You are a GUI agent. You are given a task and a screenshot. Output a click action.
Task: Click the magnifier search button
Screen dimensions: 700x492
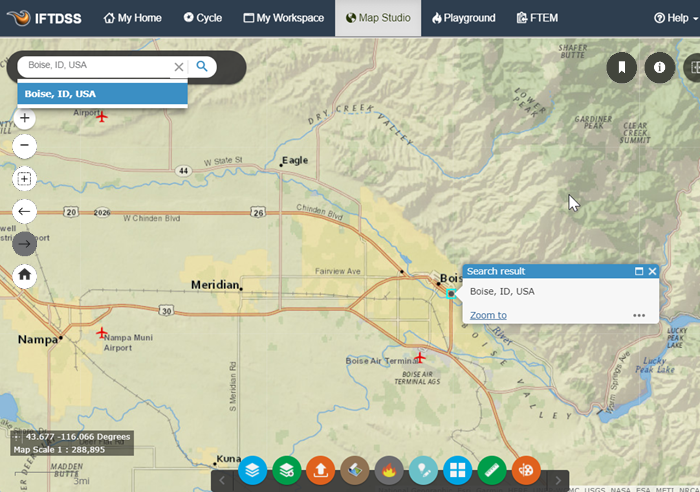click(x=202, y=67)
